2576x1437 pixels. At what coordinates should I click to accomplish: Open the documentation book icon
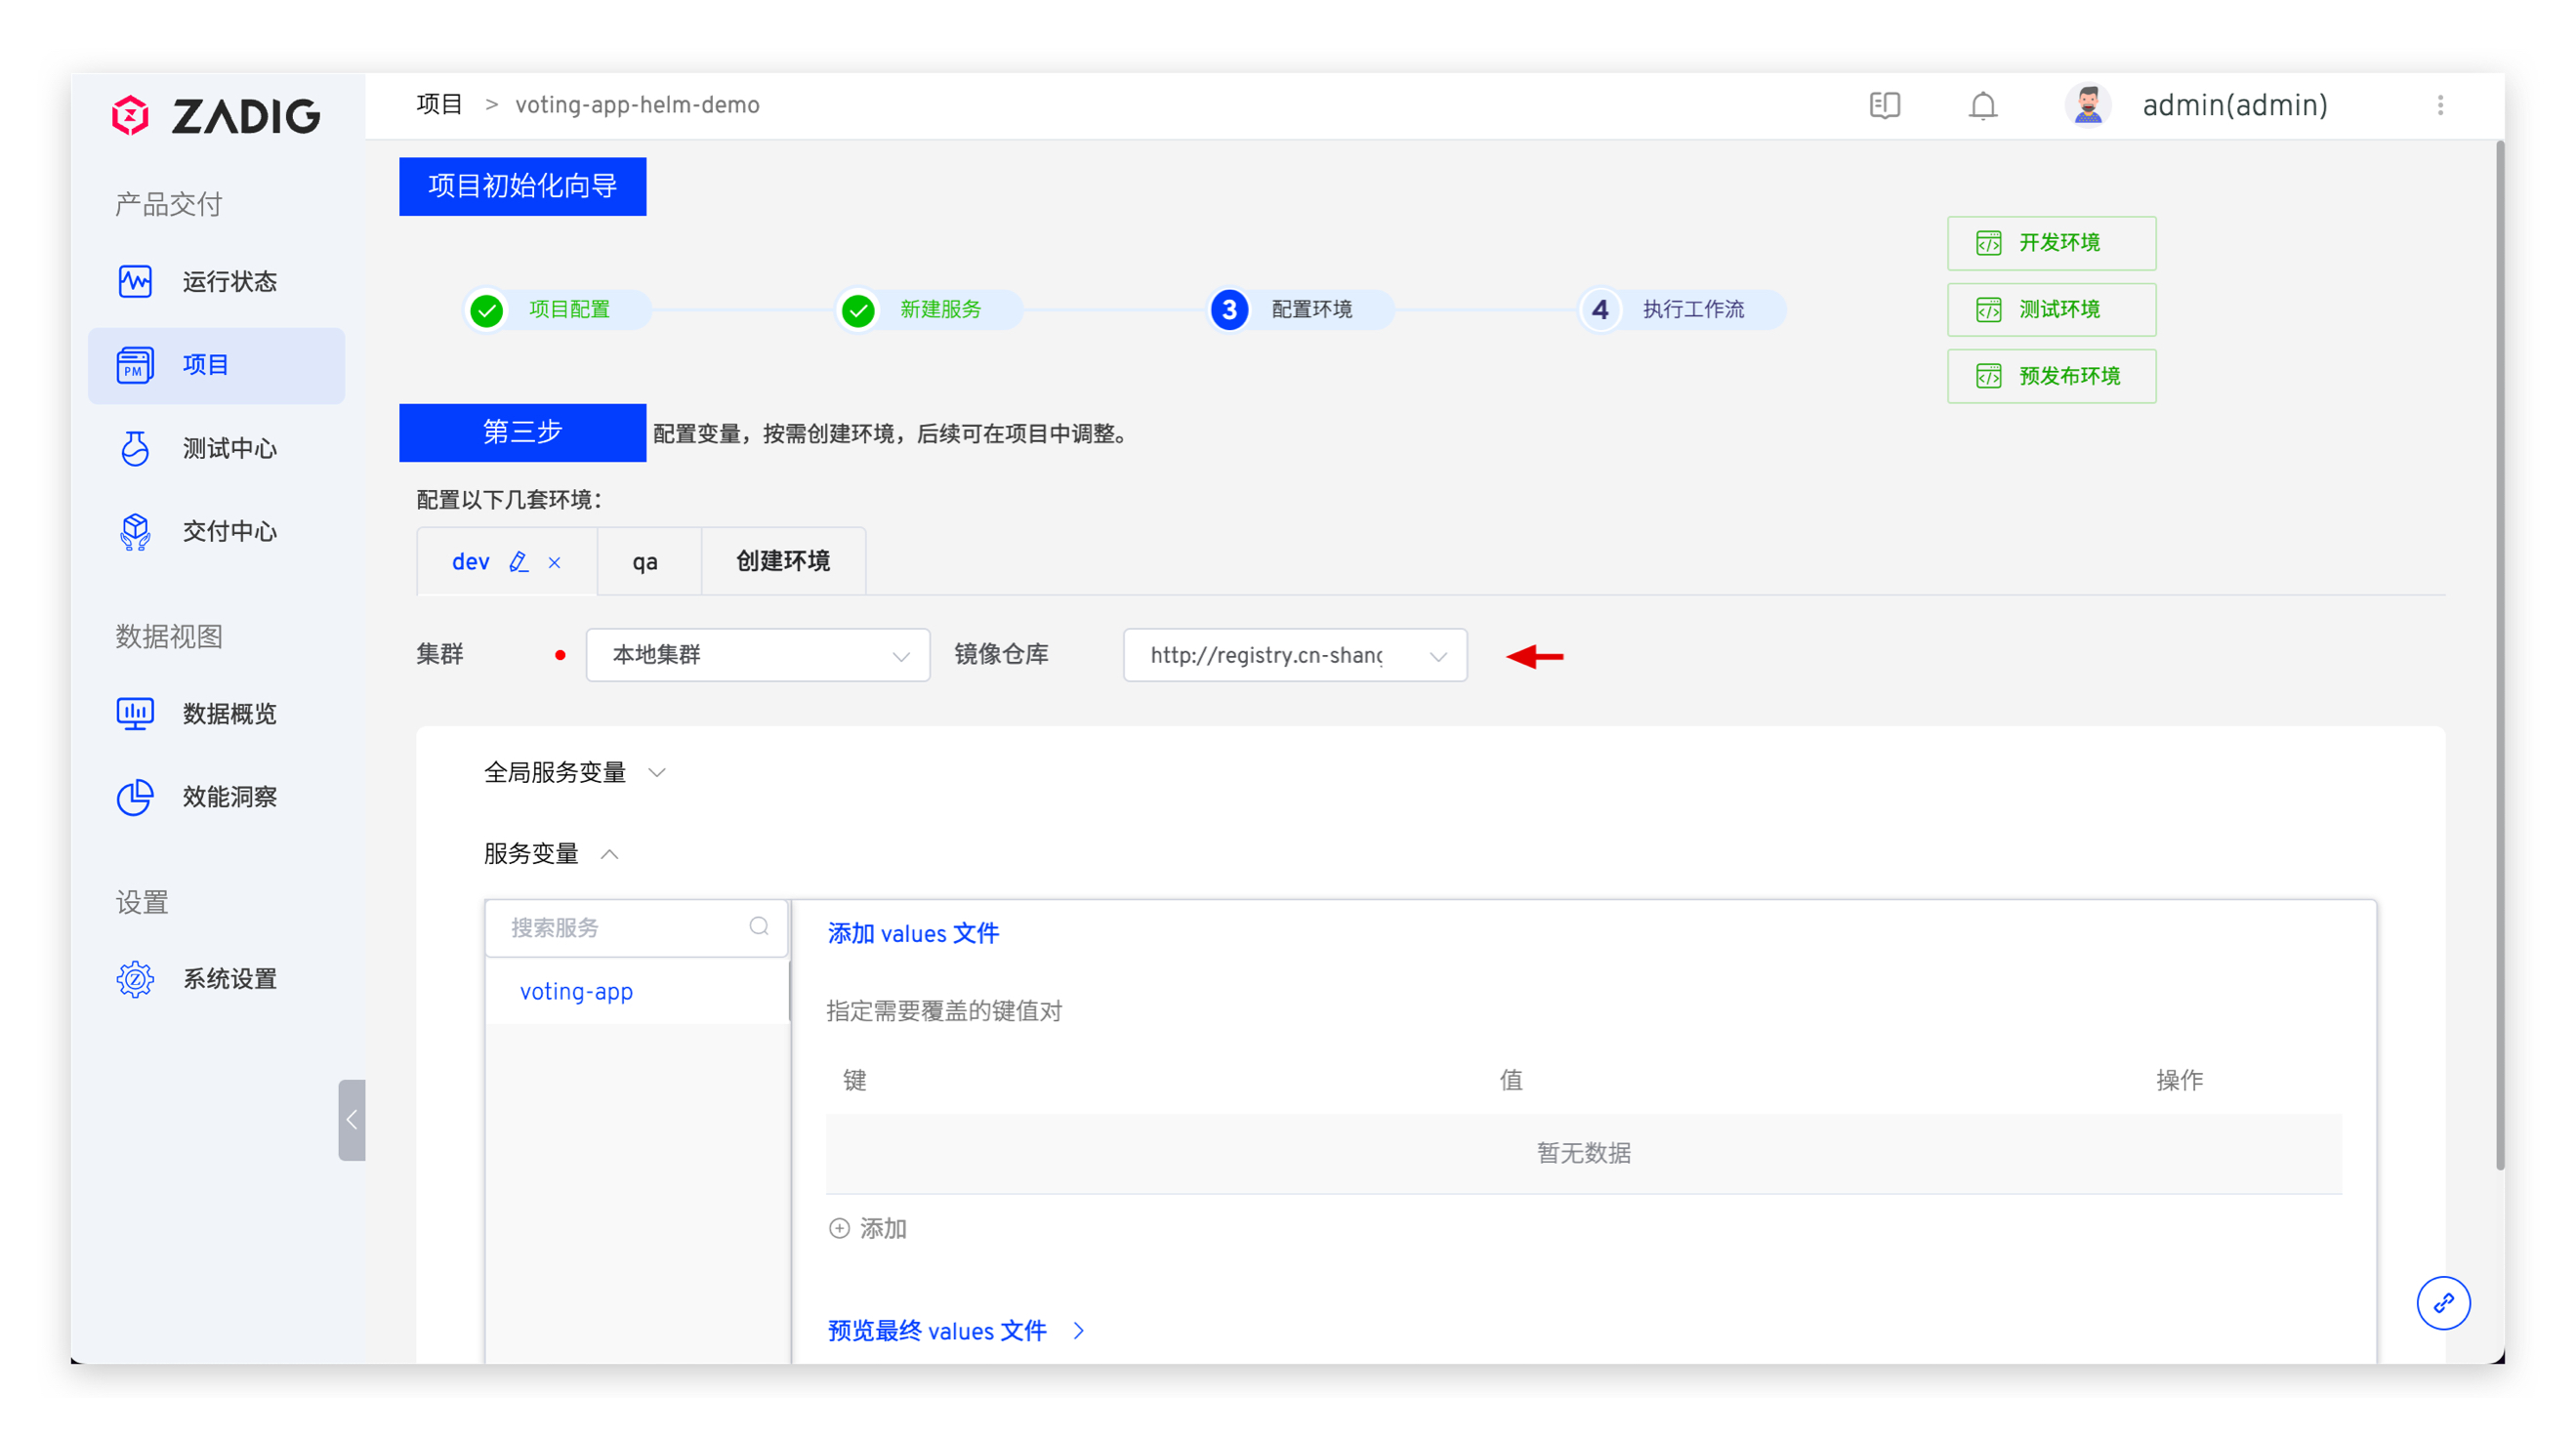(x=1884, y=105)
